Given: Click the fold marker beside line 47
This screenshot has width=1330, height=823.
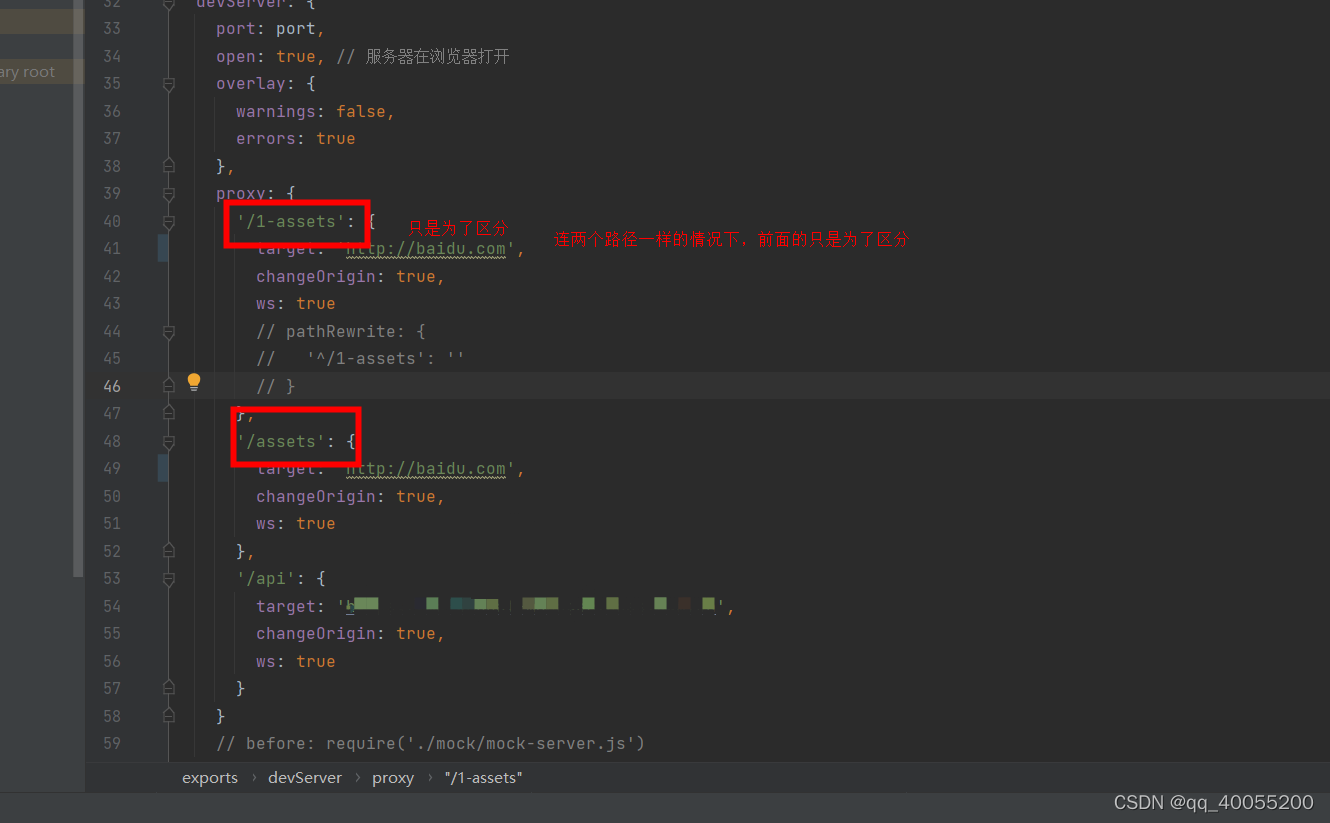Looking at the screenshot, I should pyautogui.click(x=168, y=413).
